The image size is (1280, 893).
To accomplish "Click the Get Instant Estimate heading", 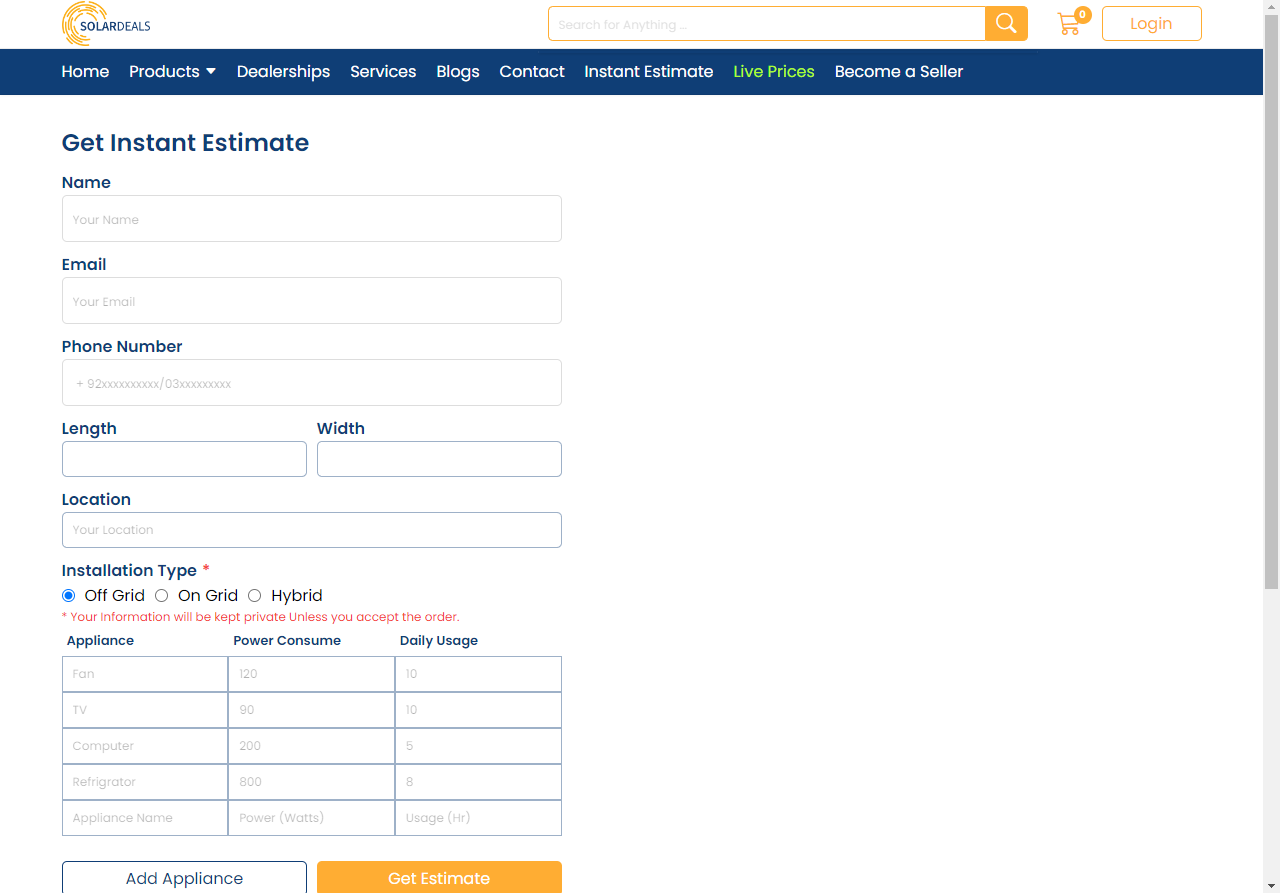I will 185,143.
